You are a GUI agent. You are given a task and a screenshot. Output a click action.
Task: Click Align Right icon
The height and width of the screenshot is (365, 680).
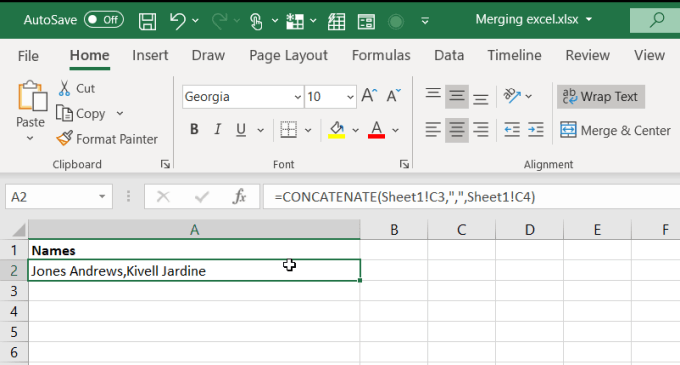pos(481,130)
